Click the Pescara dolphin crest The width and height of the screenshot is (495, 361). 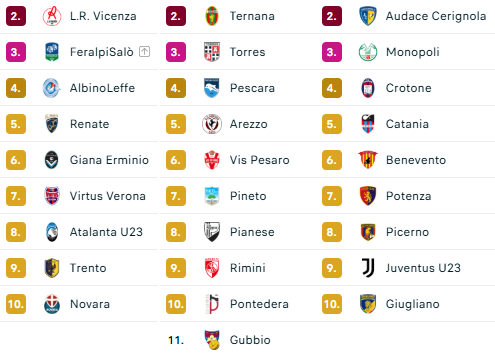[212, 88]
